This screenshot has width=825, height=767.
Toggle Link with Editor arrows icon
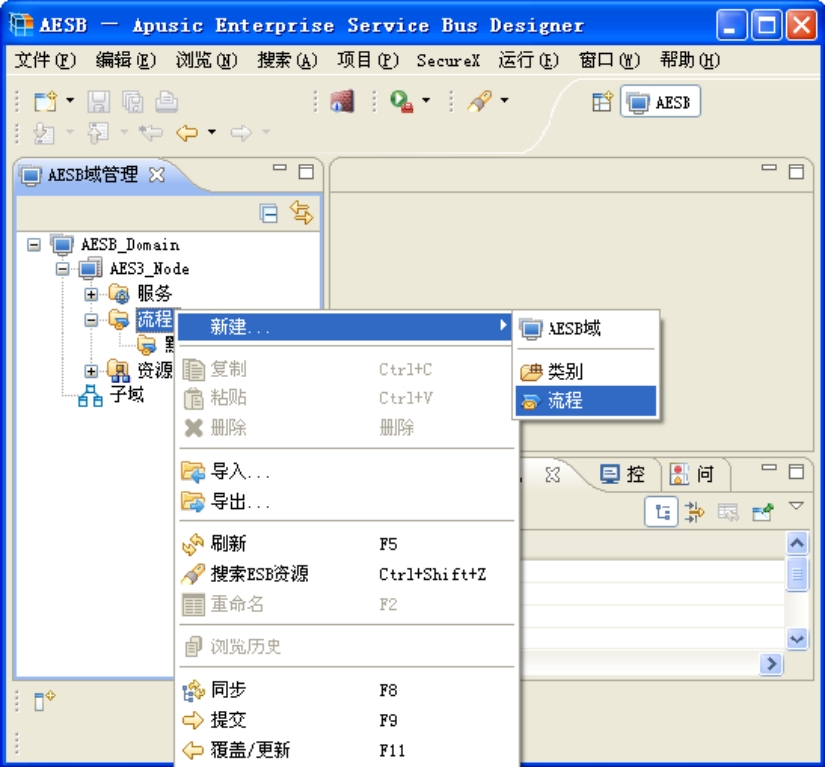(301, 213)
